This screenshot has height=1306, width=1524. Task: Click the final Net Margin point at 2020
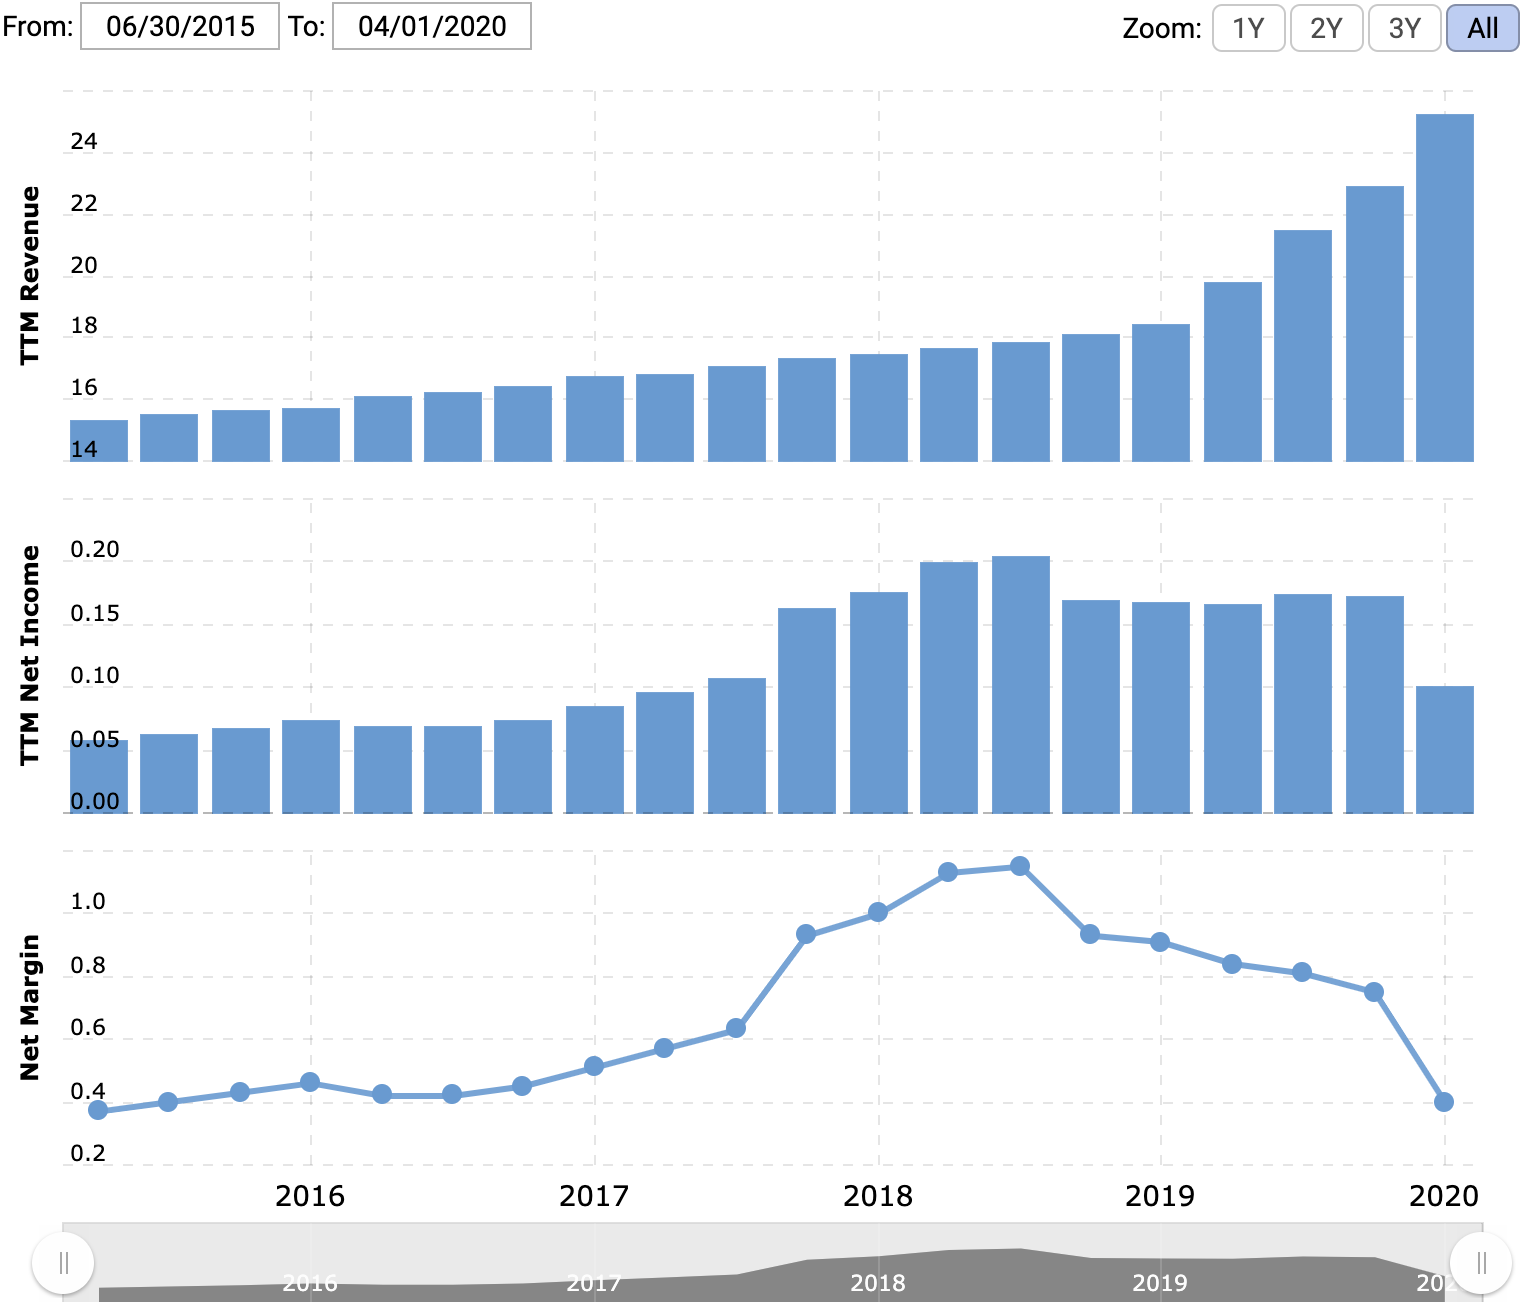tap(1444, 1102)
